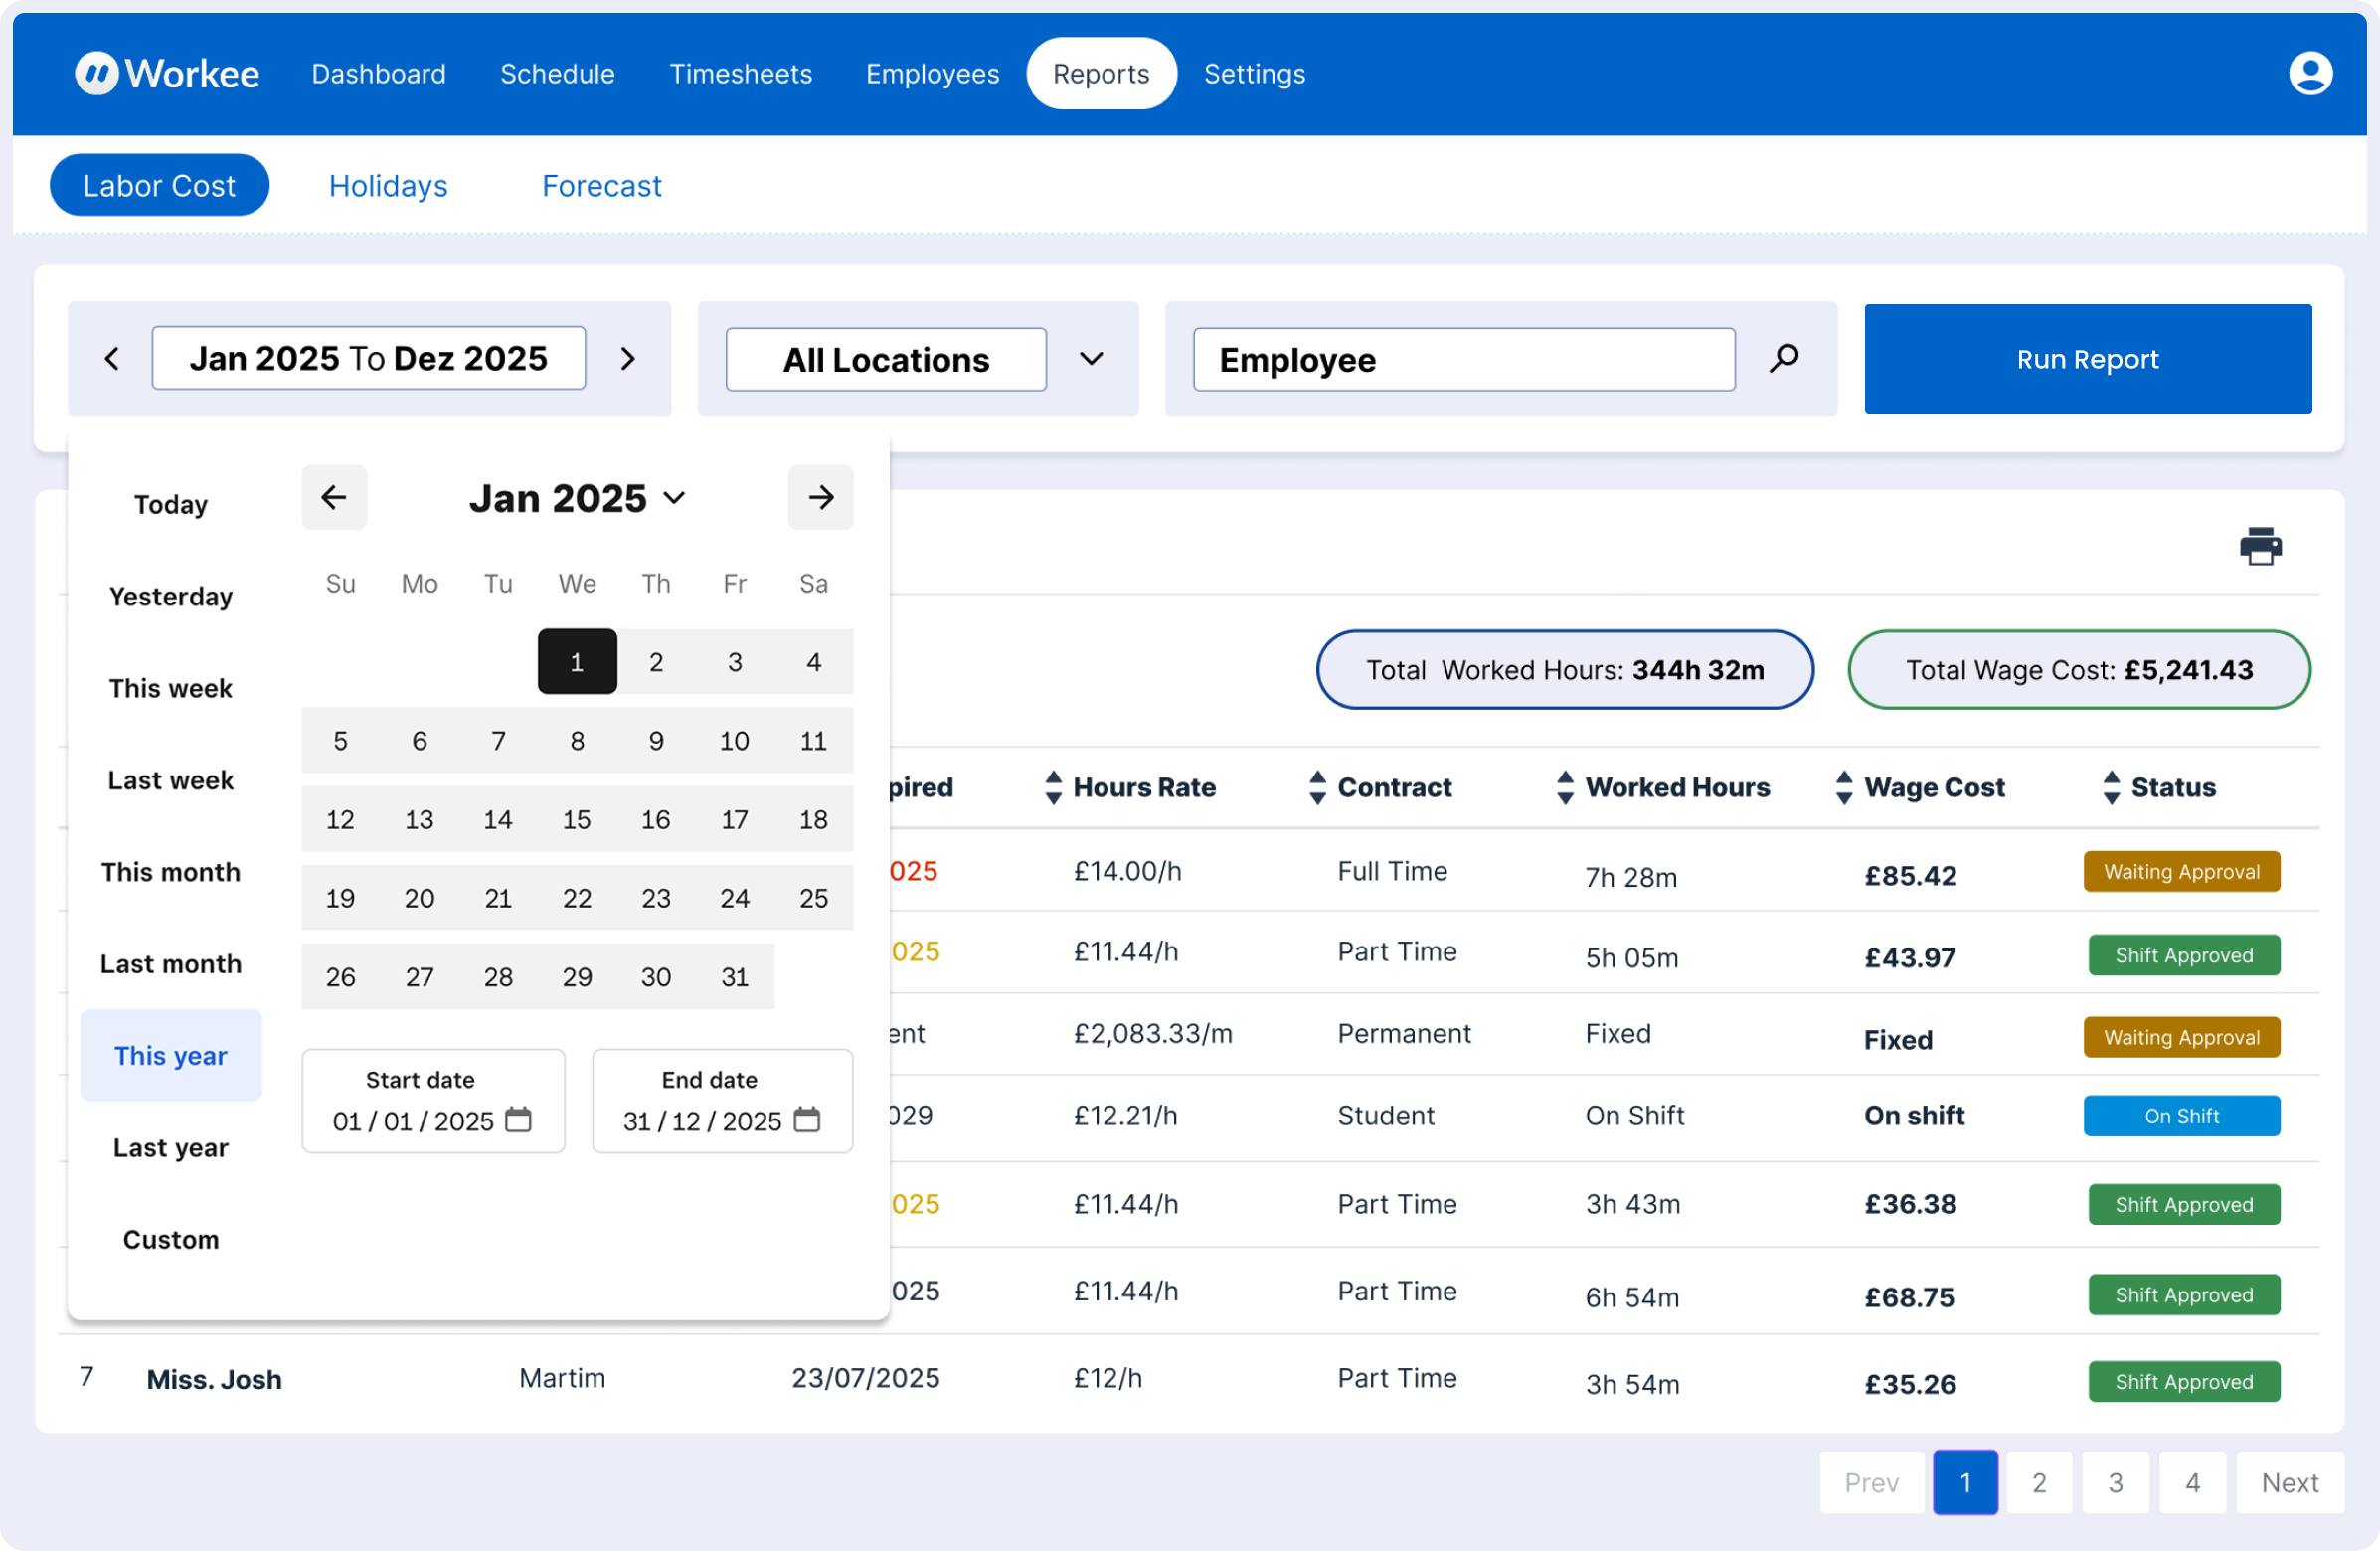Open the user profile avatar
This screenshot has height=1551, width=2380.
coord(2309,74)
